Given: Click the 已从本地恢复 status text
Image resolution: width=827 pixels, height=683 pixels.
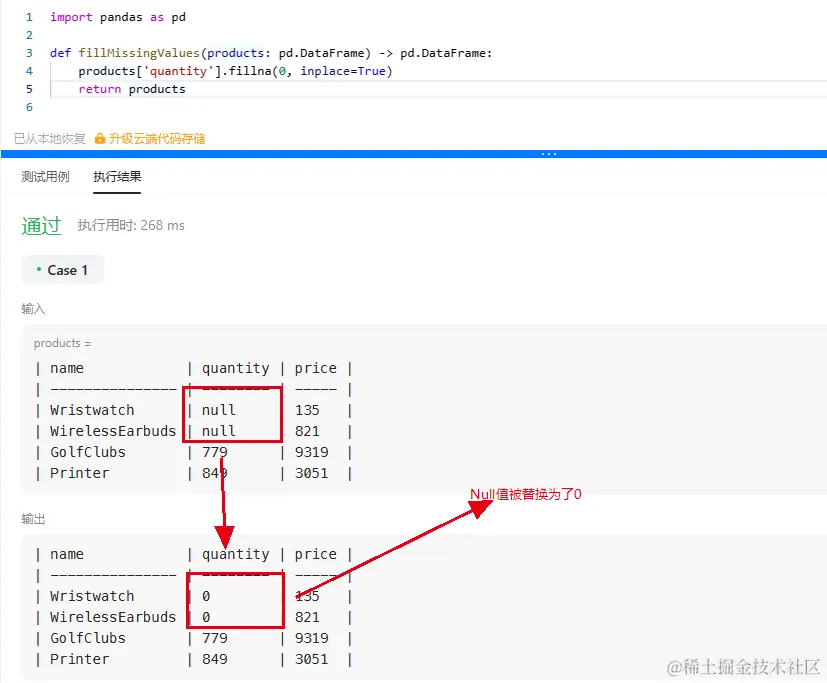Looking at the screenshot, I should click(50, 139).
